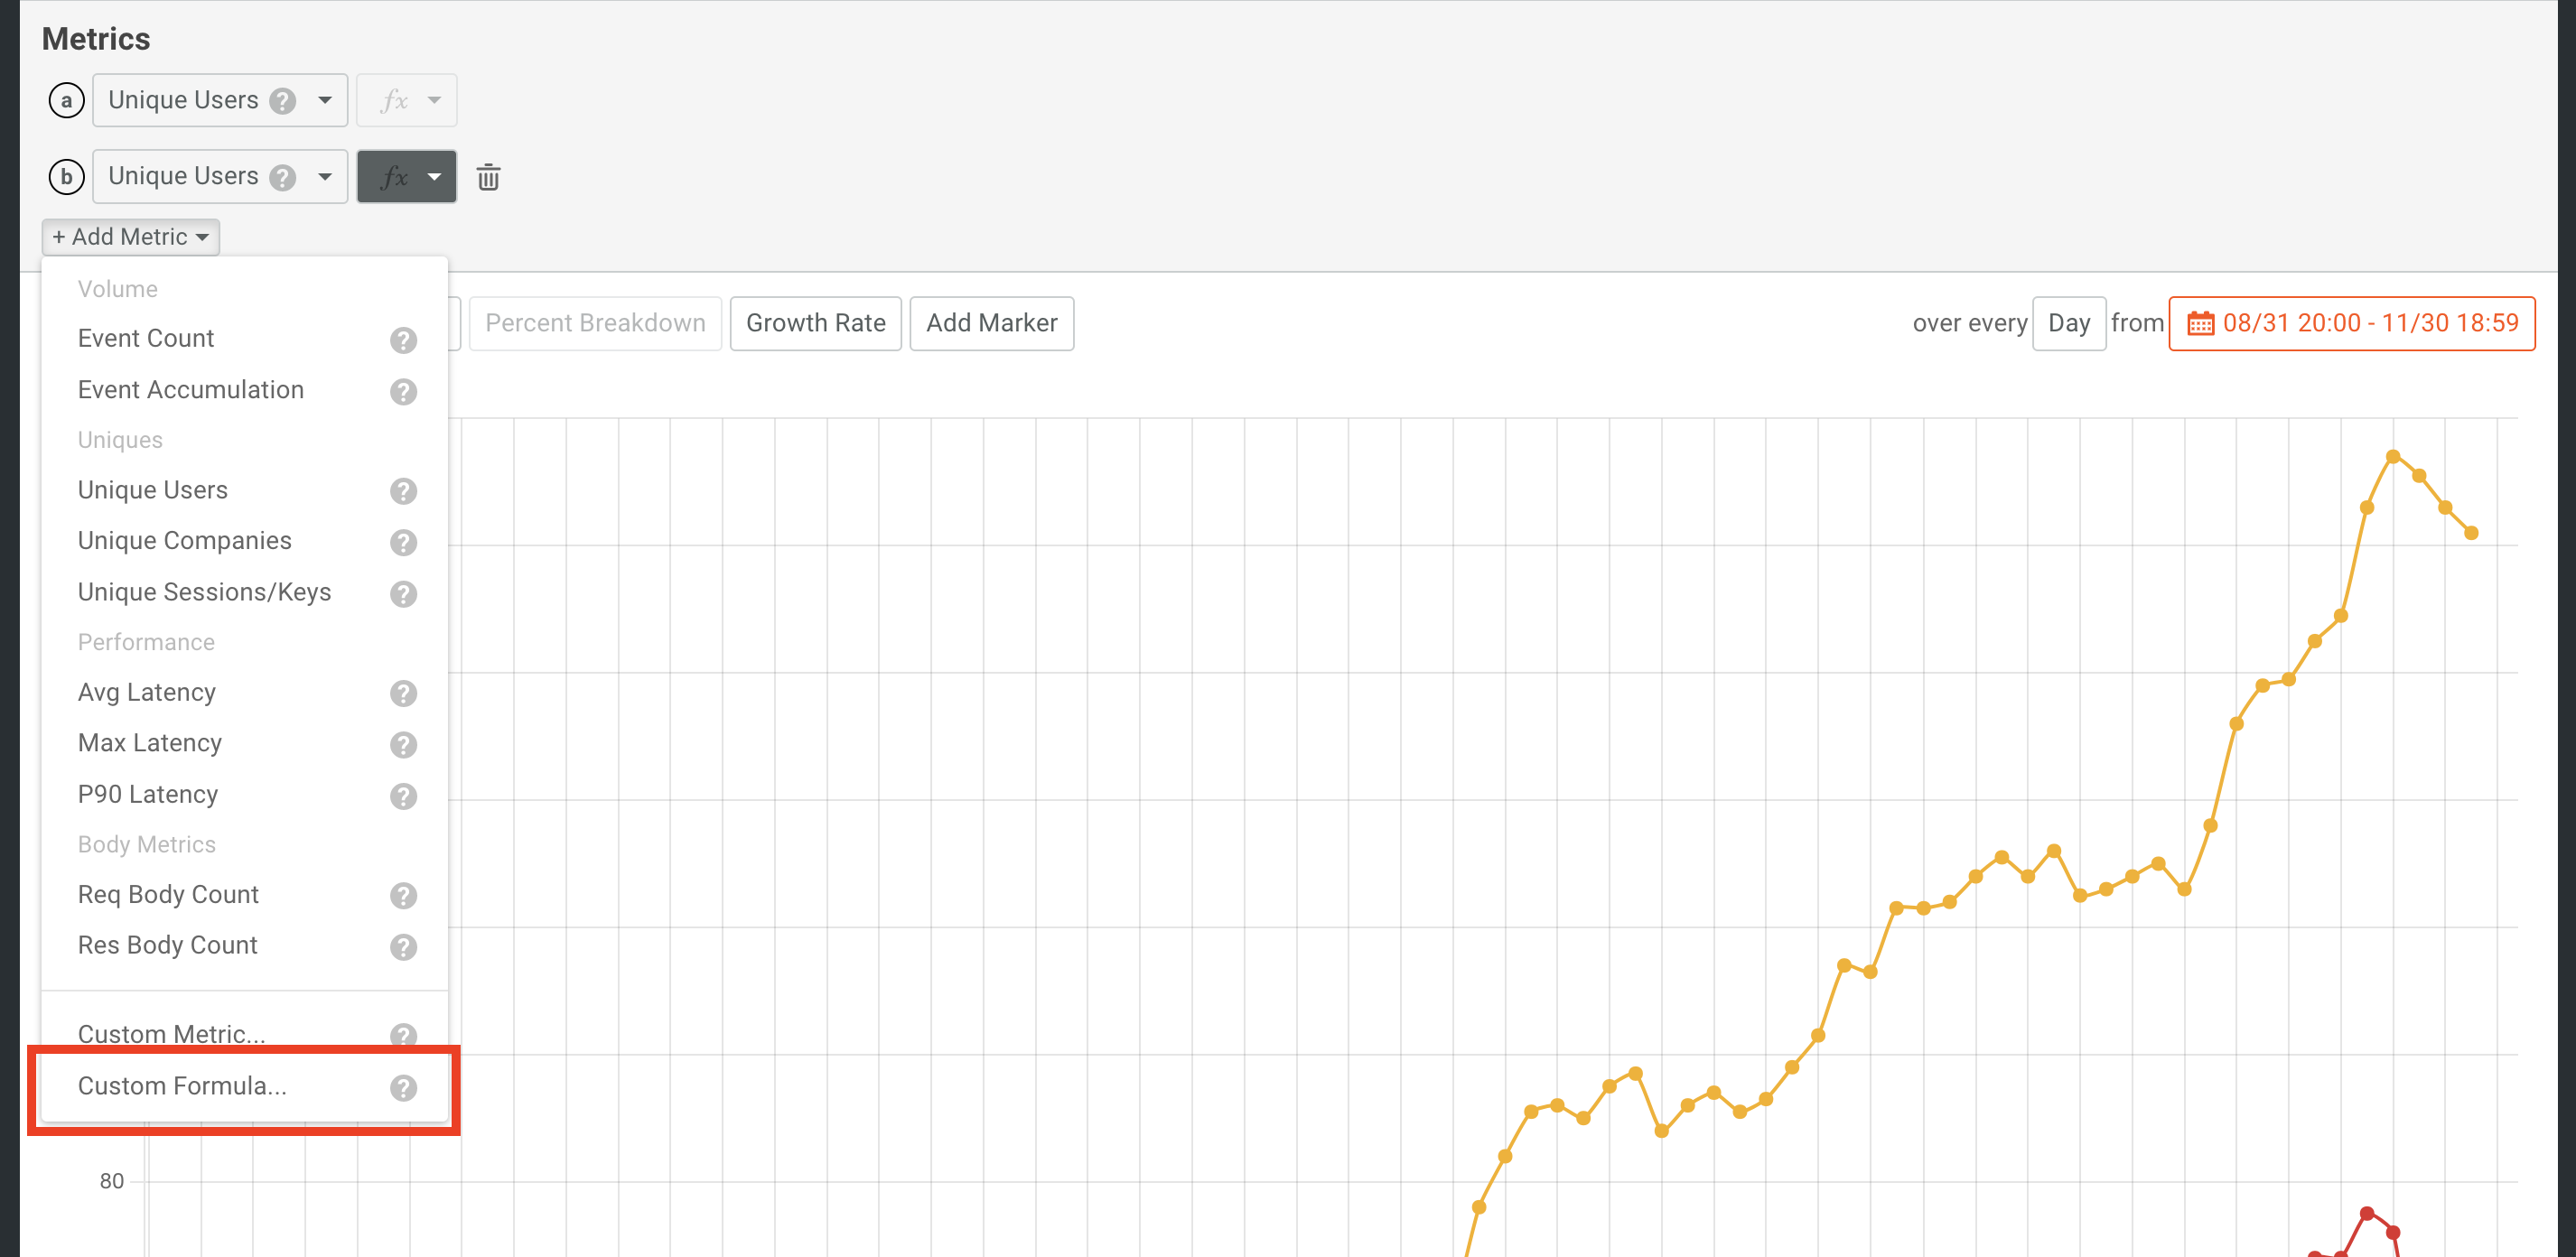
Task: Click the help icon beside Unique Companies
Action: coord(403,542)
